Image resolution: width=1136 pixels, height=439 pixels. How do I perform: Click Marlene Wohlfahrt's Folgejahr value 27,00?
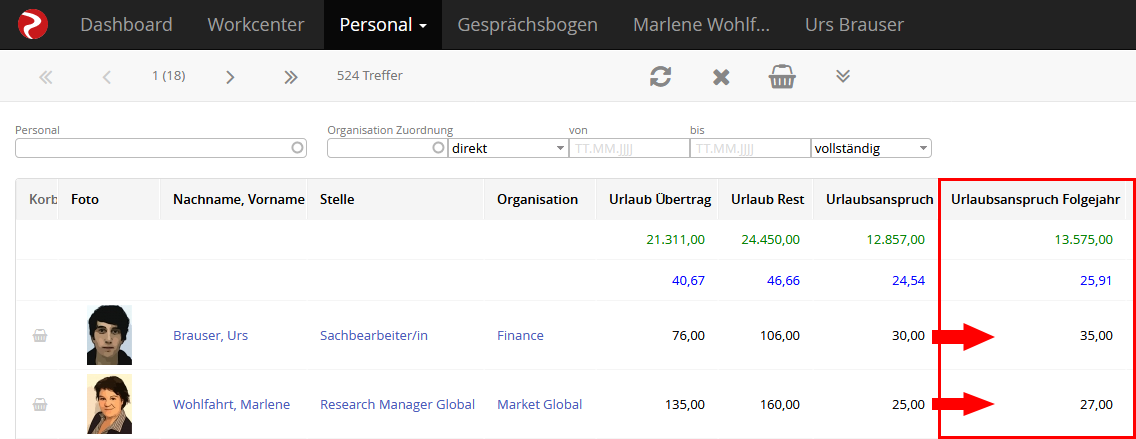point(1096,405)
